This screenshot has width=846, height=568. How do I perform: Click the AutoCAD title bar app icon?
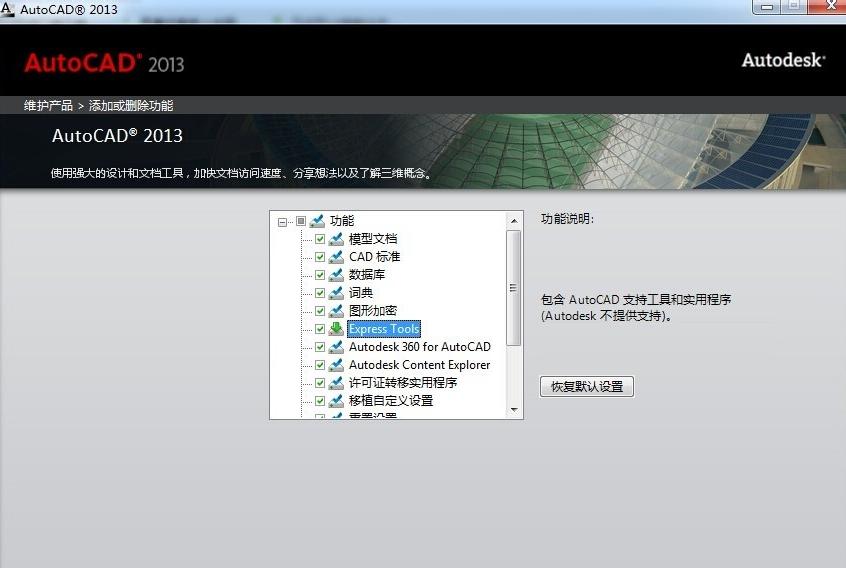tap(7, 10)
